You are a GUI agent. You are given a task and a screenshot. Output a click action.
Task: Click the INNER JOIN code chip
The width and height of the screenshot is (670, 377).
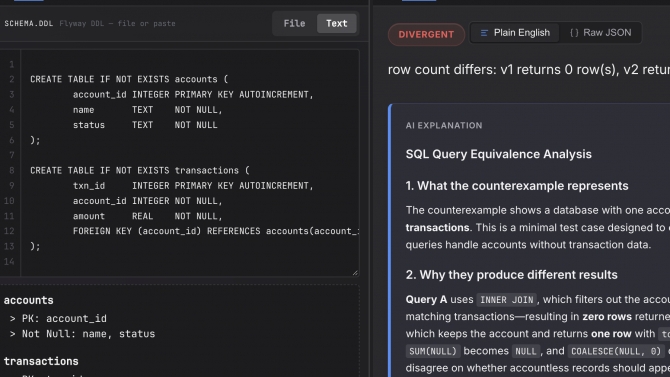(x=506, y=300)
